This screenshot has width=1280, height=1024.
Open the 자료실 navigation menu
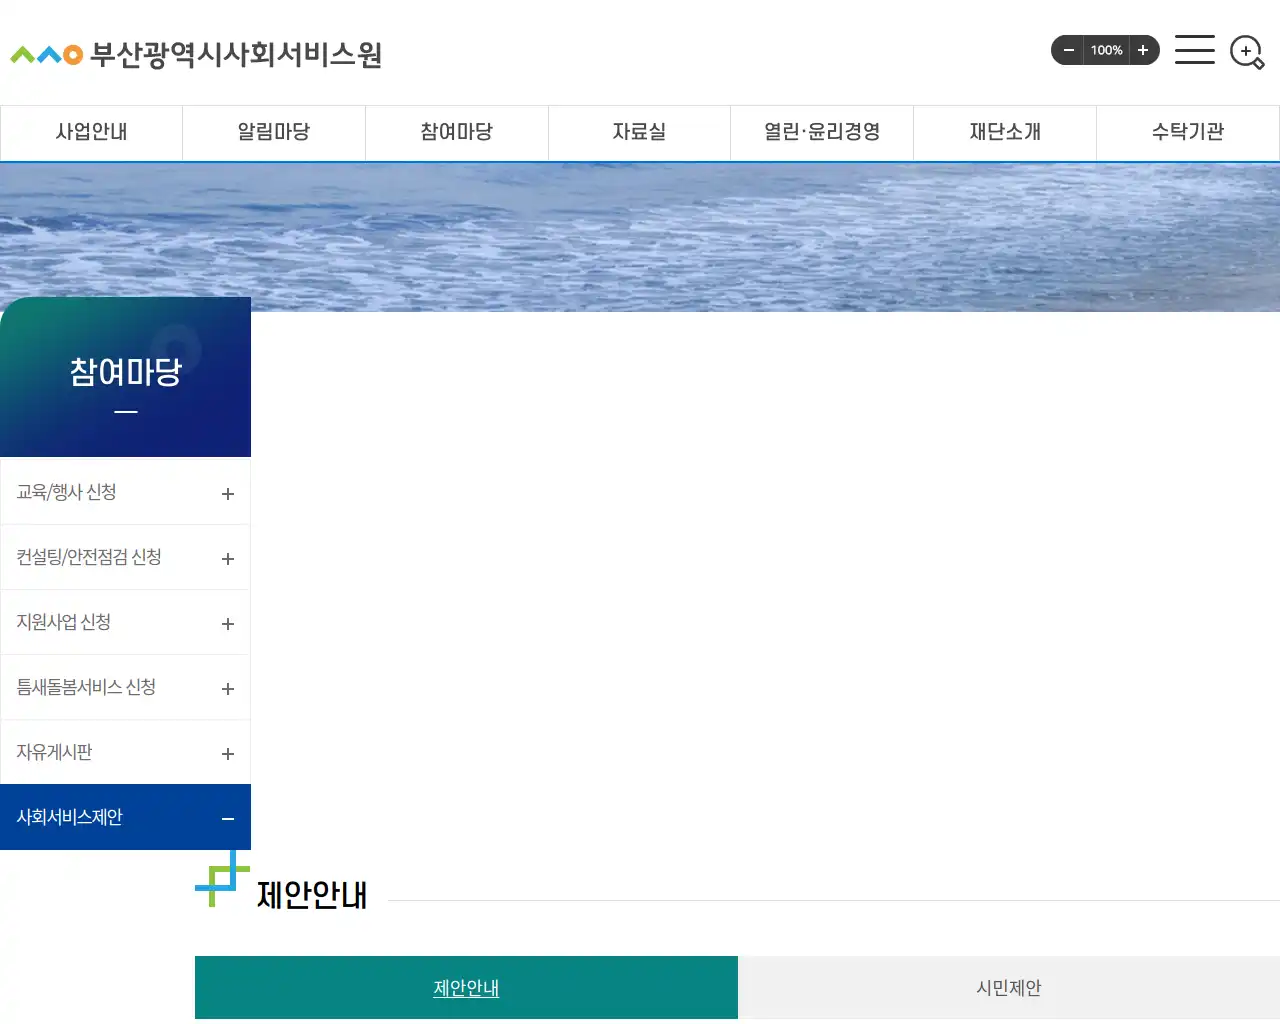click(x=639, y=132)
